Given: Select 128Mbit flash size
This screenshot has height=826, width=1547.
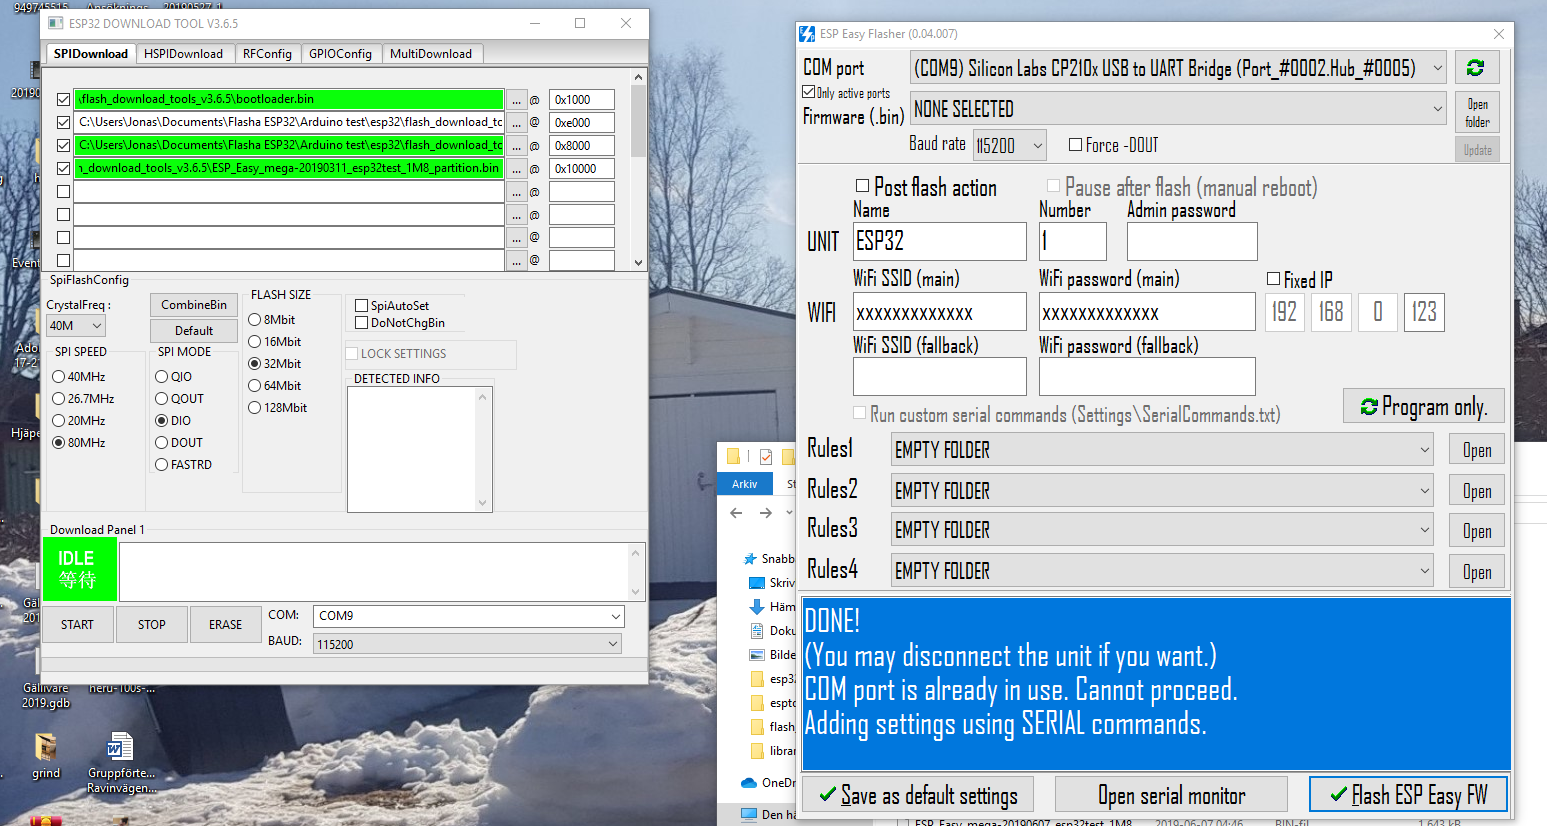Looking at the screenshot, I should click(x=255, y=408).
